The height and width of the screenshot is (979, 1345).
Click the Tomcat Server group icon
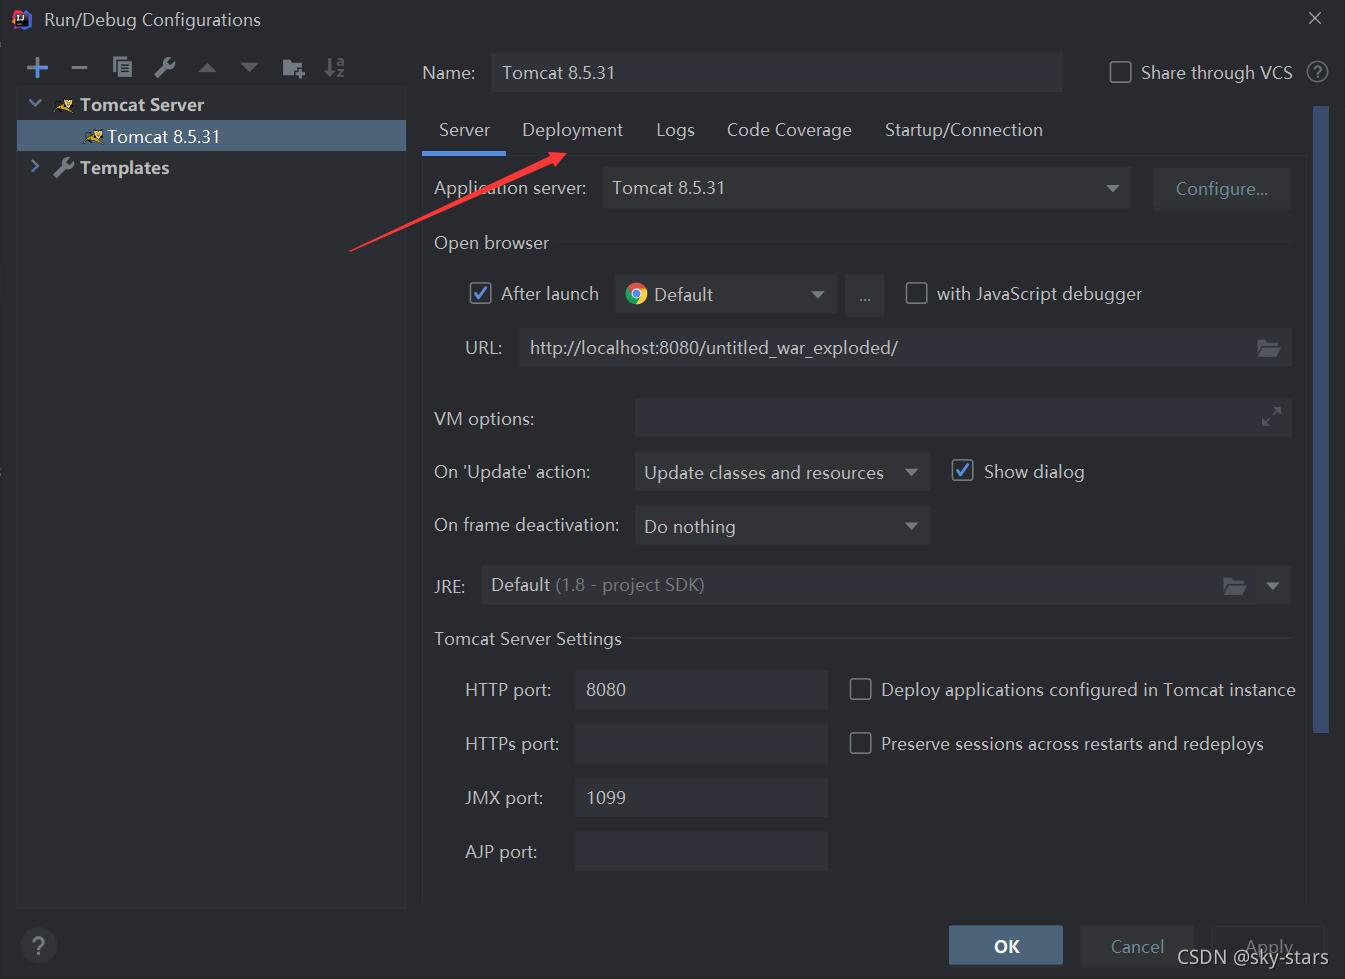coord(63,105)
